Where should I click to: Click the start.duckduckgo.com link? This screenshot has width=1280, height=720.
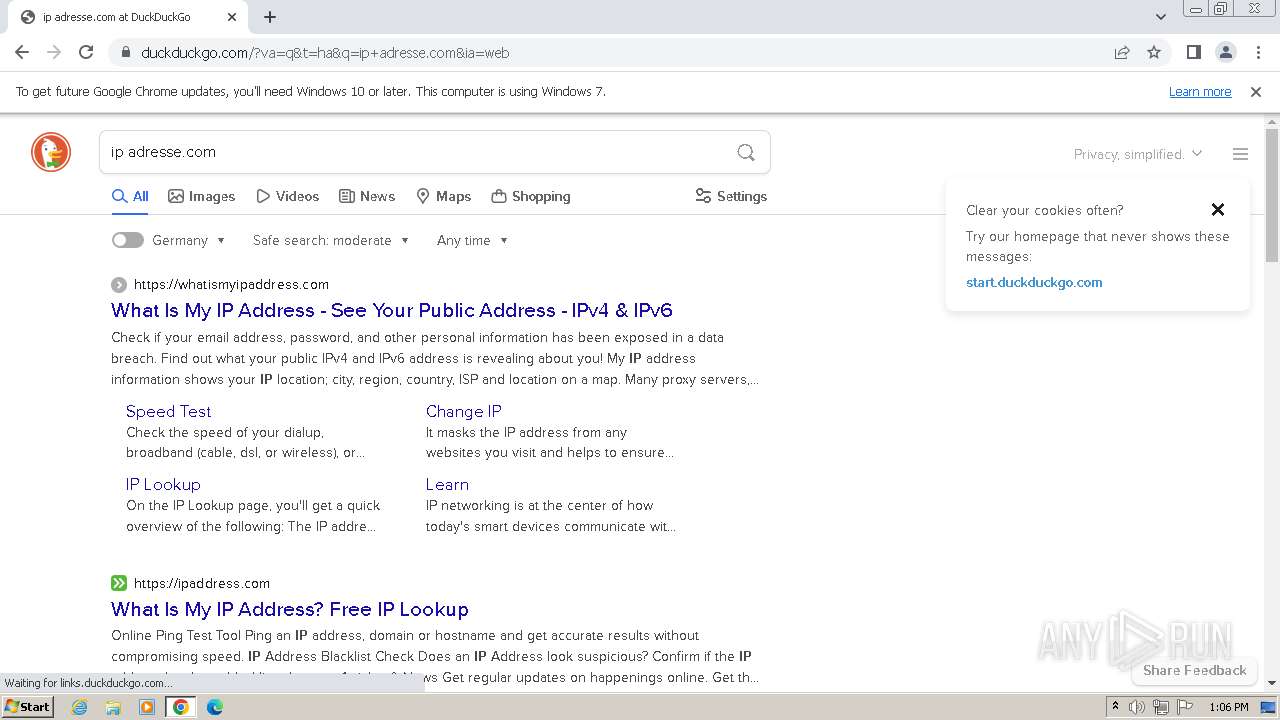point(1034,282)
